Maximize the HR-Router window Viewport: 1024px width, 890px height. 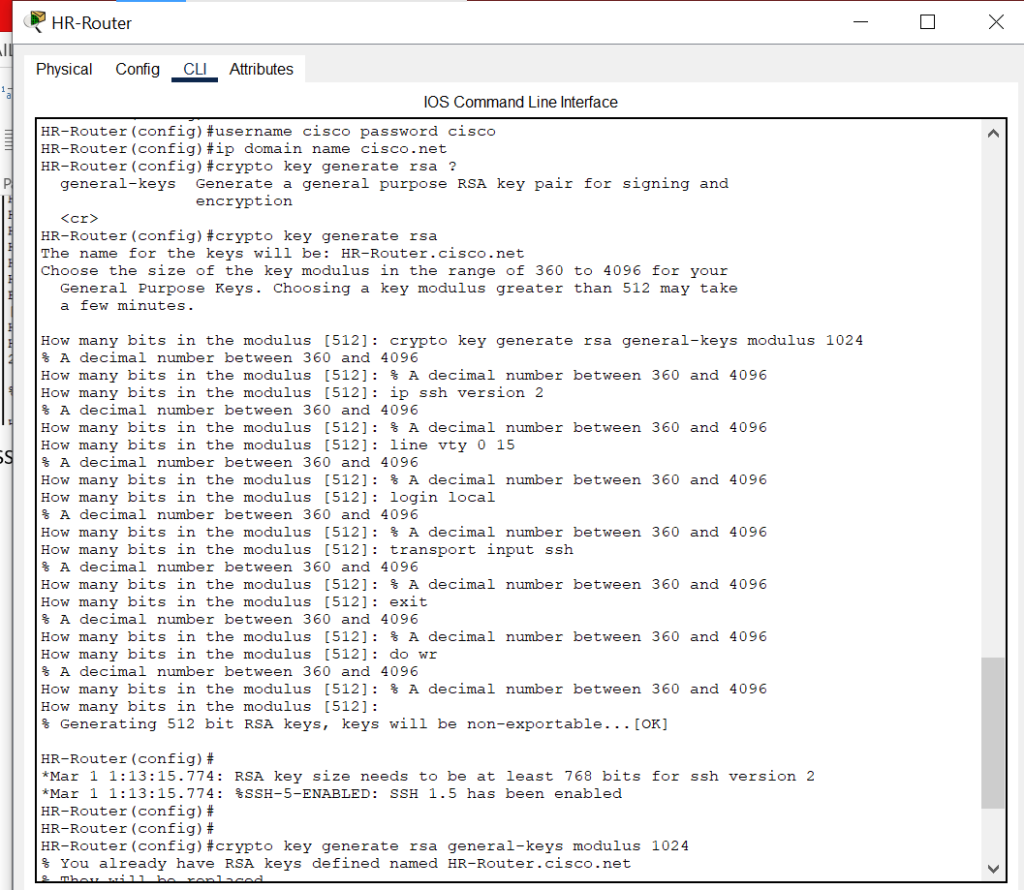tap(927, 22)
